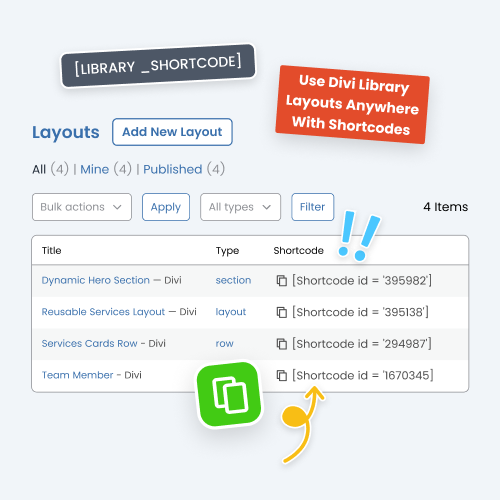The height and width of the screenshot is (500, 500).
Task: Open Dynamic Hero Section layout
Action: coord(96,280)
